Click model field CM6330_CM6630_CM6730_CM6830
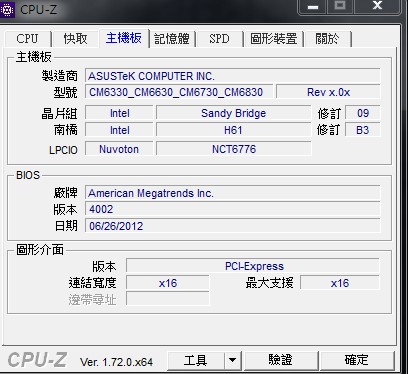This screenshot has width=408, height=374. 179,92
